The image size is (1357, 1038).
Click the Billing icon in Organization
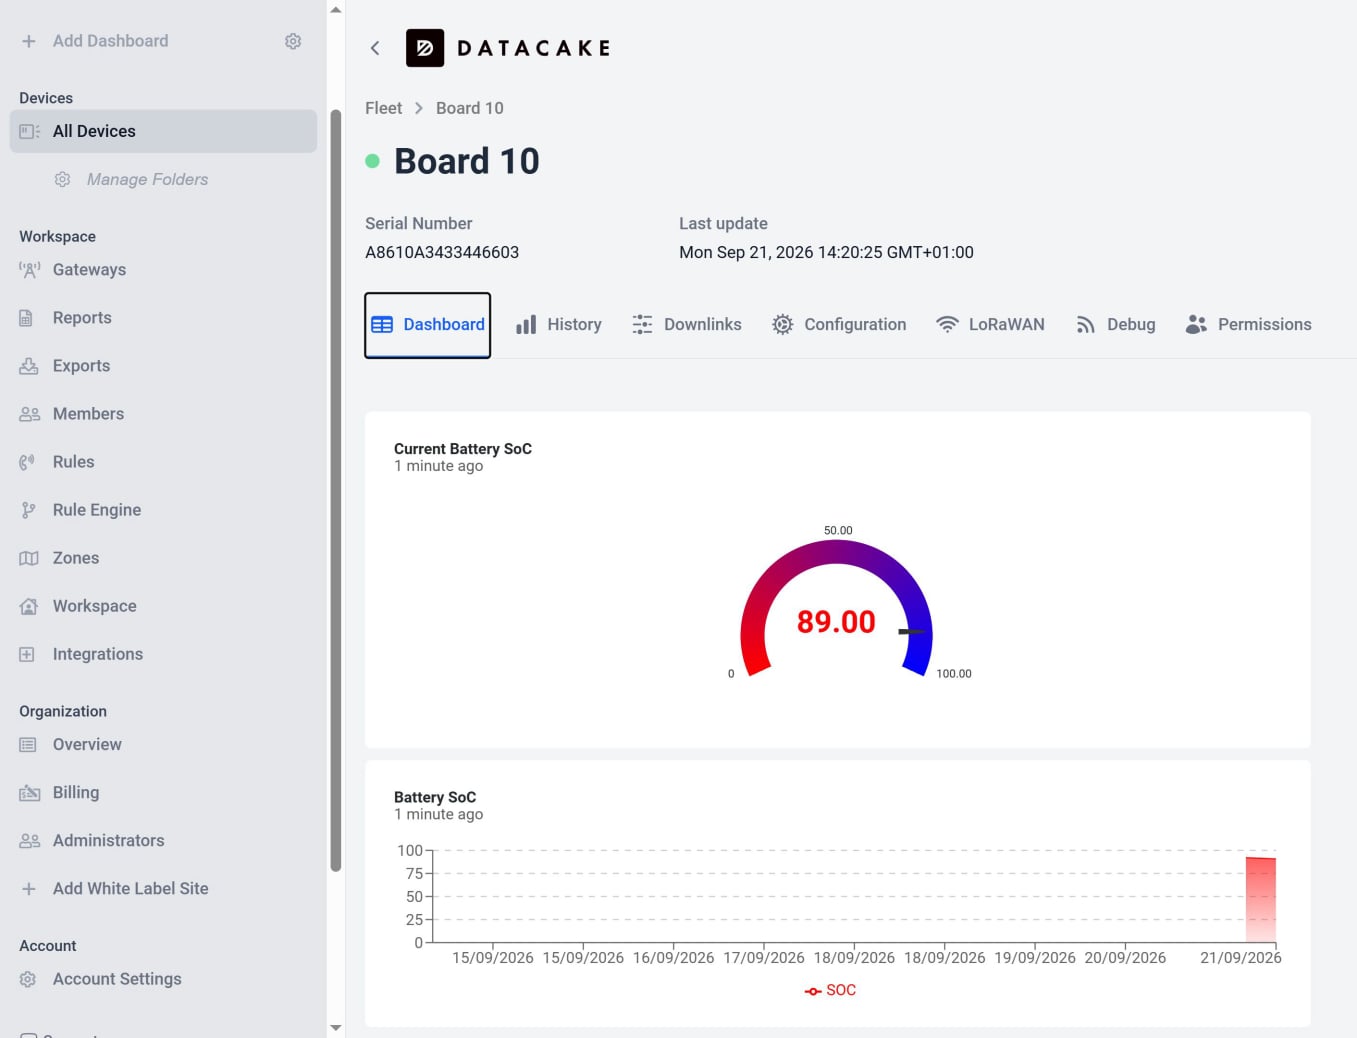pos(29,793)
